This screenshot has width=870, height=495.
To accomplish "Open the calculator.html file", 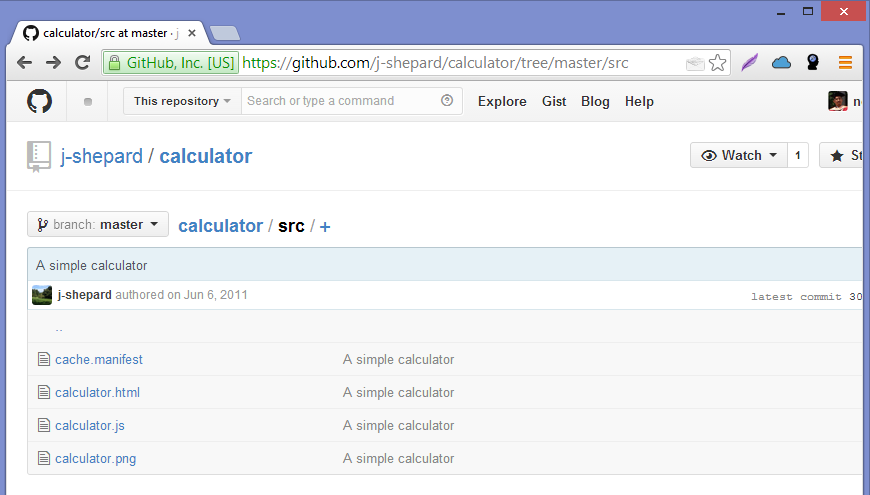I will (97, 392).
